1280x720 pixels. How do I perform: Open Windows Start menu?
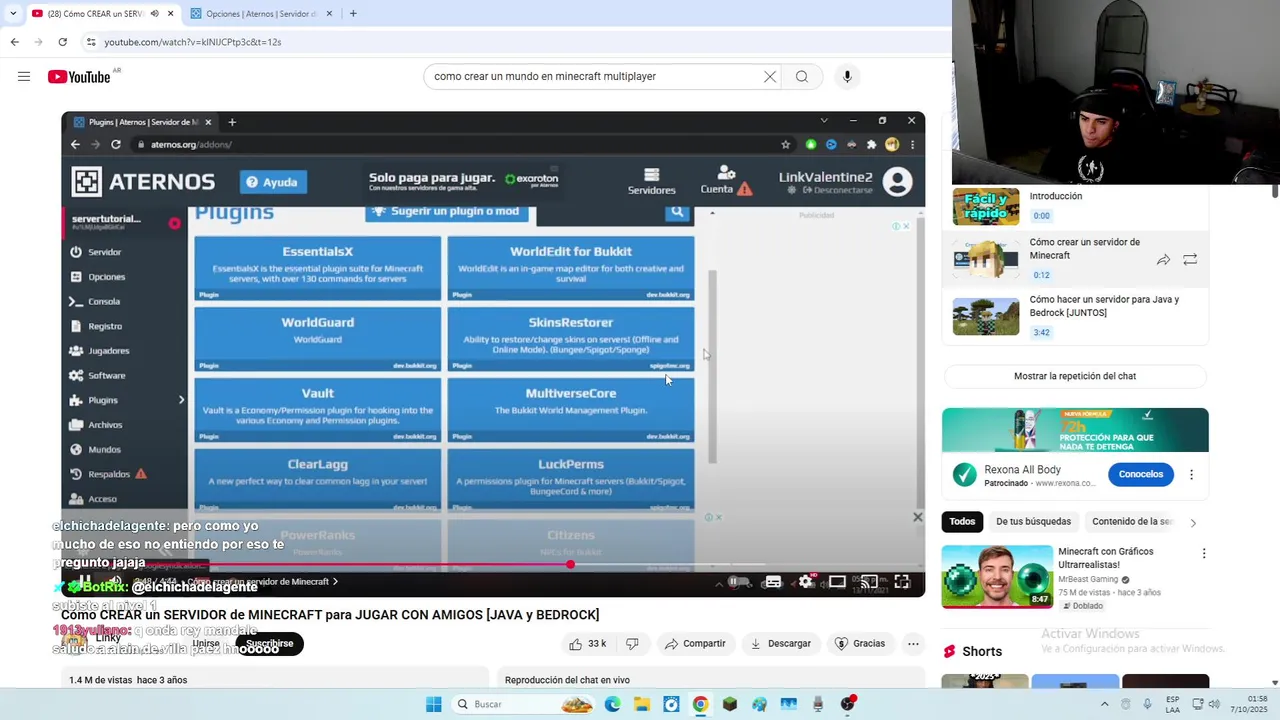(x=433, y=704)
